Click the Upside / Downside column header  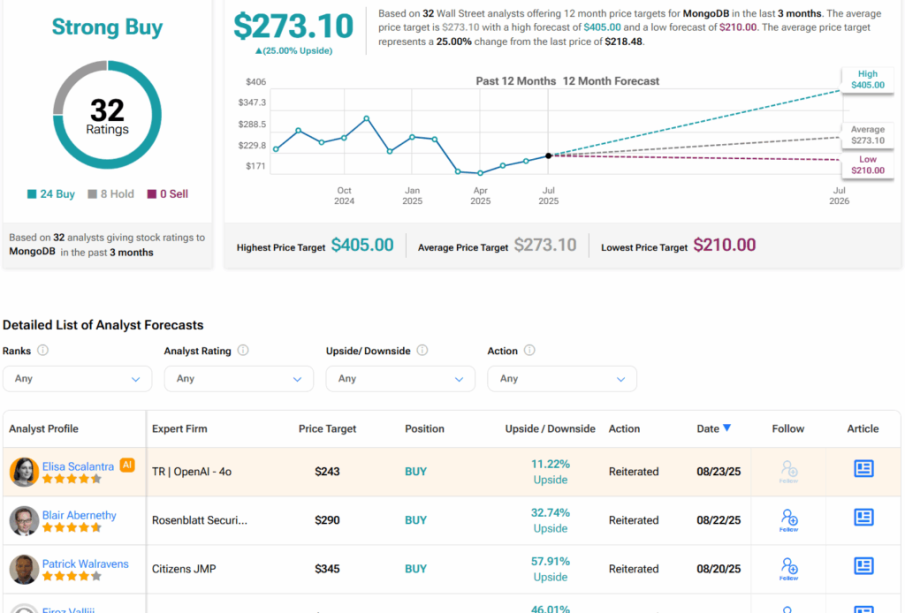[x=550, y=429]
